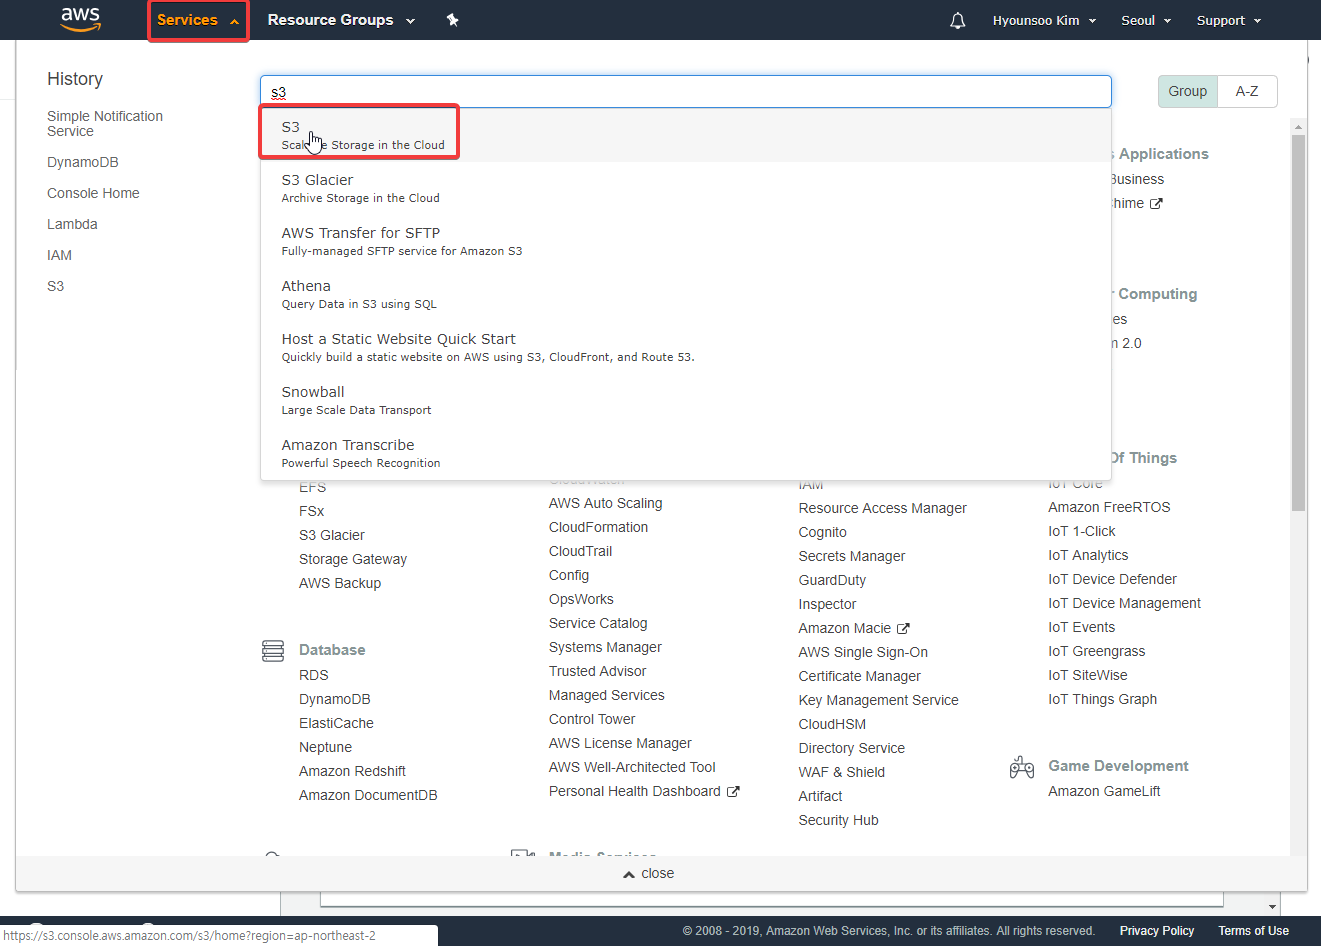This screenshot has width=1321, height=946.
Task: Open Neptune service
Action: pyautogui.click(x=325, y=747)
